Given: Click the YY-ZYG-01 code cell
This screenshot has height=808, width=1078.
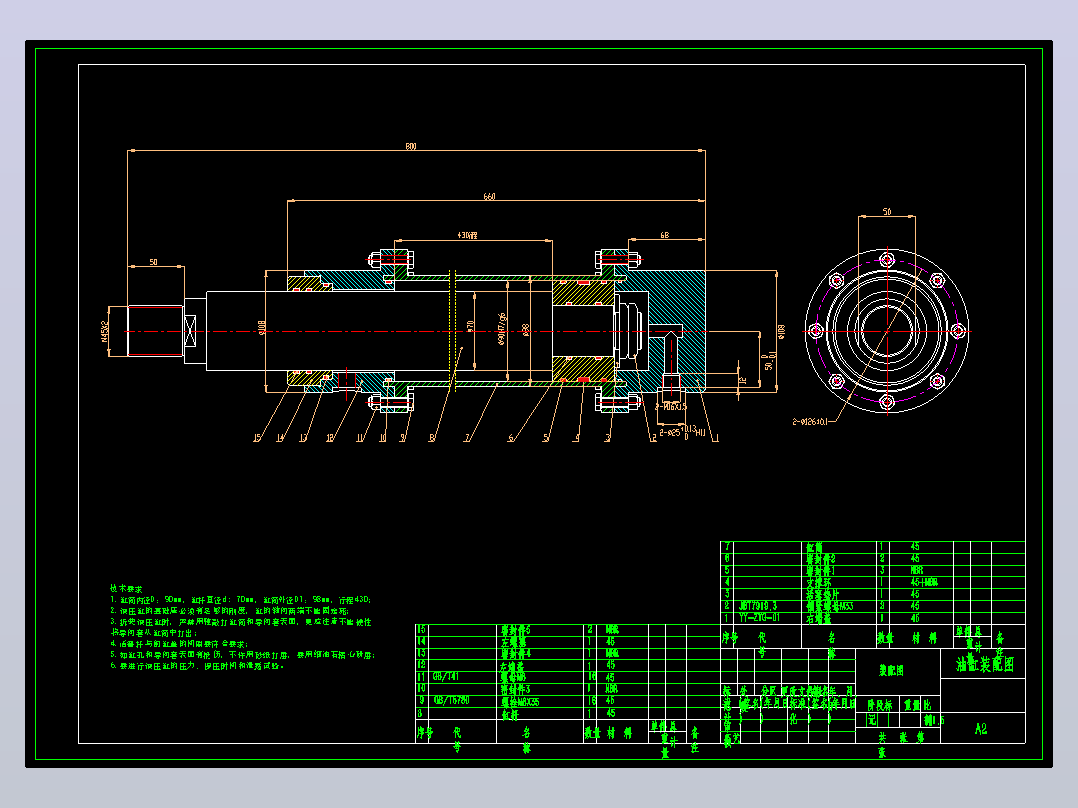Looking at the screenshot, I should click(x=760, y=618).
